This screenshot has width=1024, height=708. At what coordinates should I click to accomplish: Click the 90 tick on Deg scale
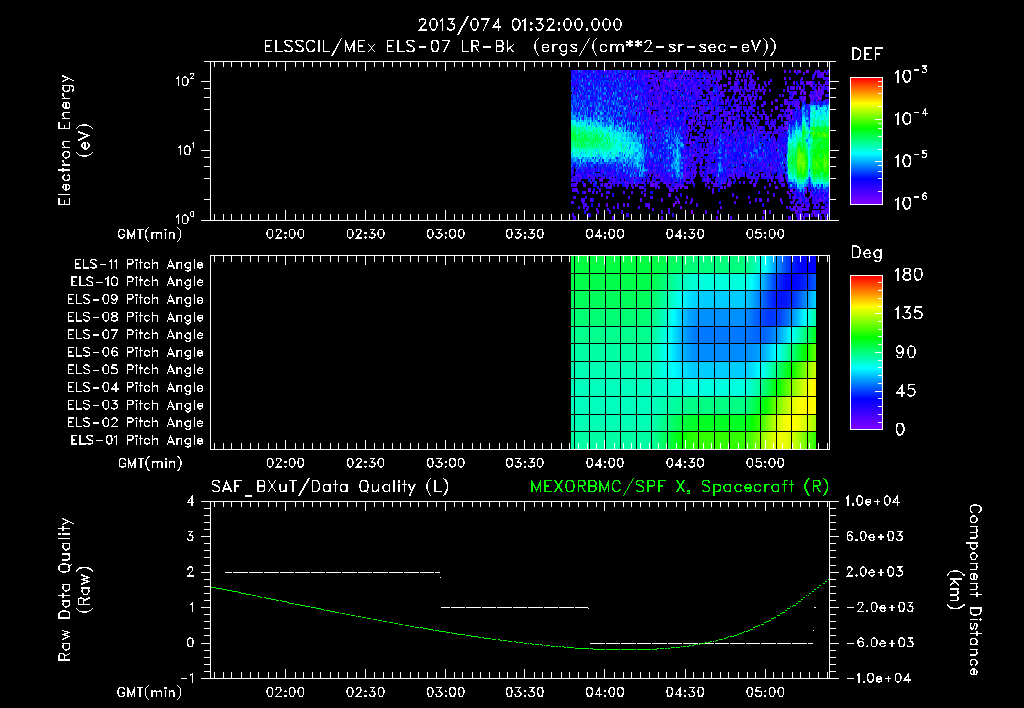pos(906,352)
